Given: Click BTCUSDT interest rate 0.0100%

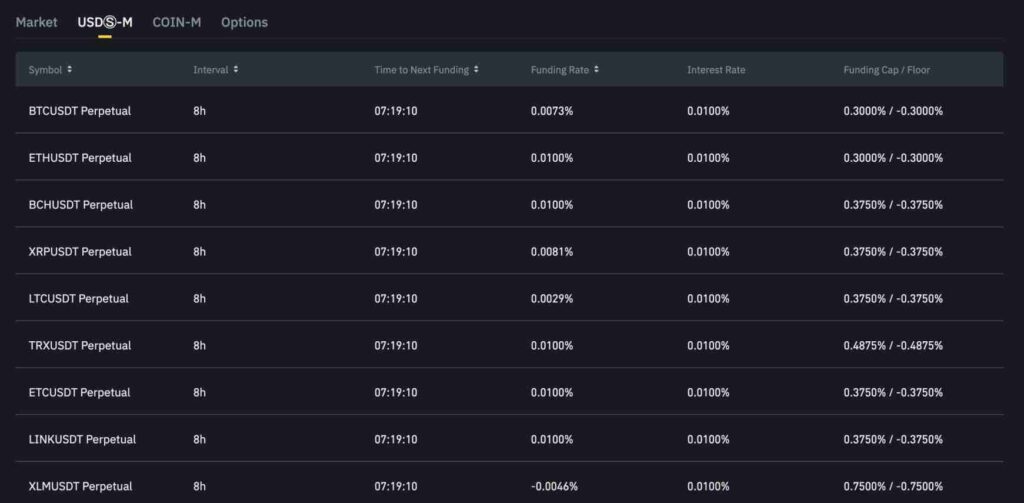Looking at the screenshot, I should pyautogui.click(x=708, y=111).
